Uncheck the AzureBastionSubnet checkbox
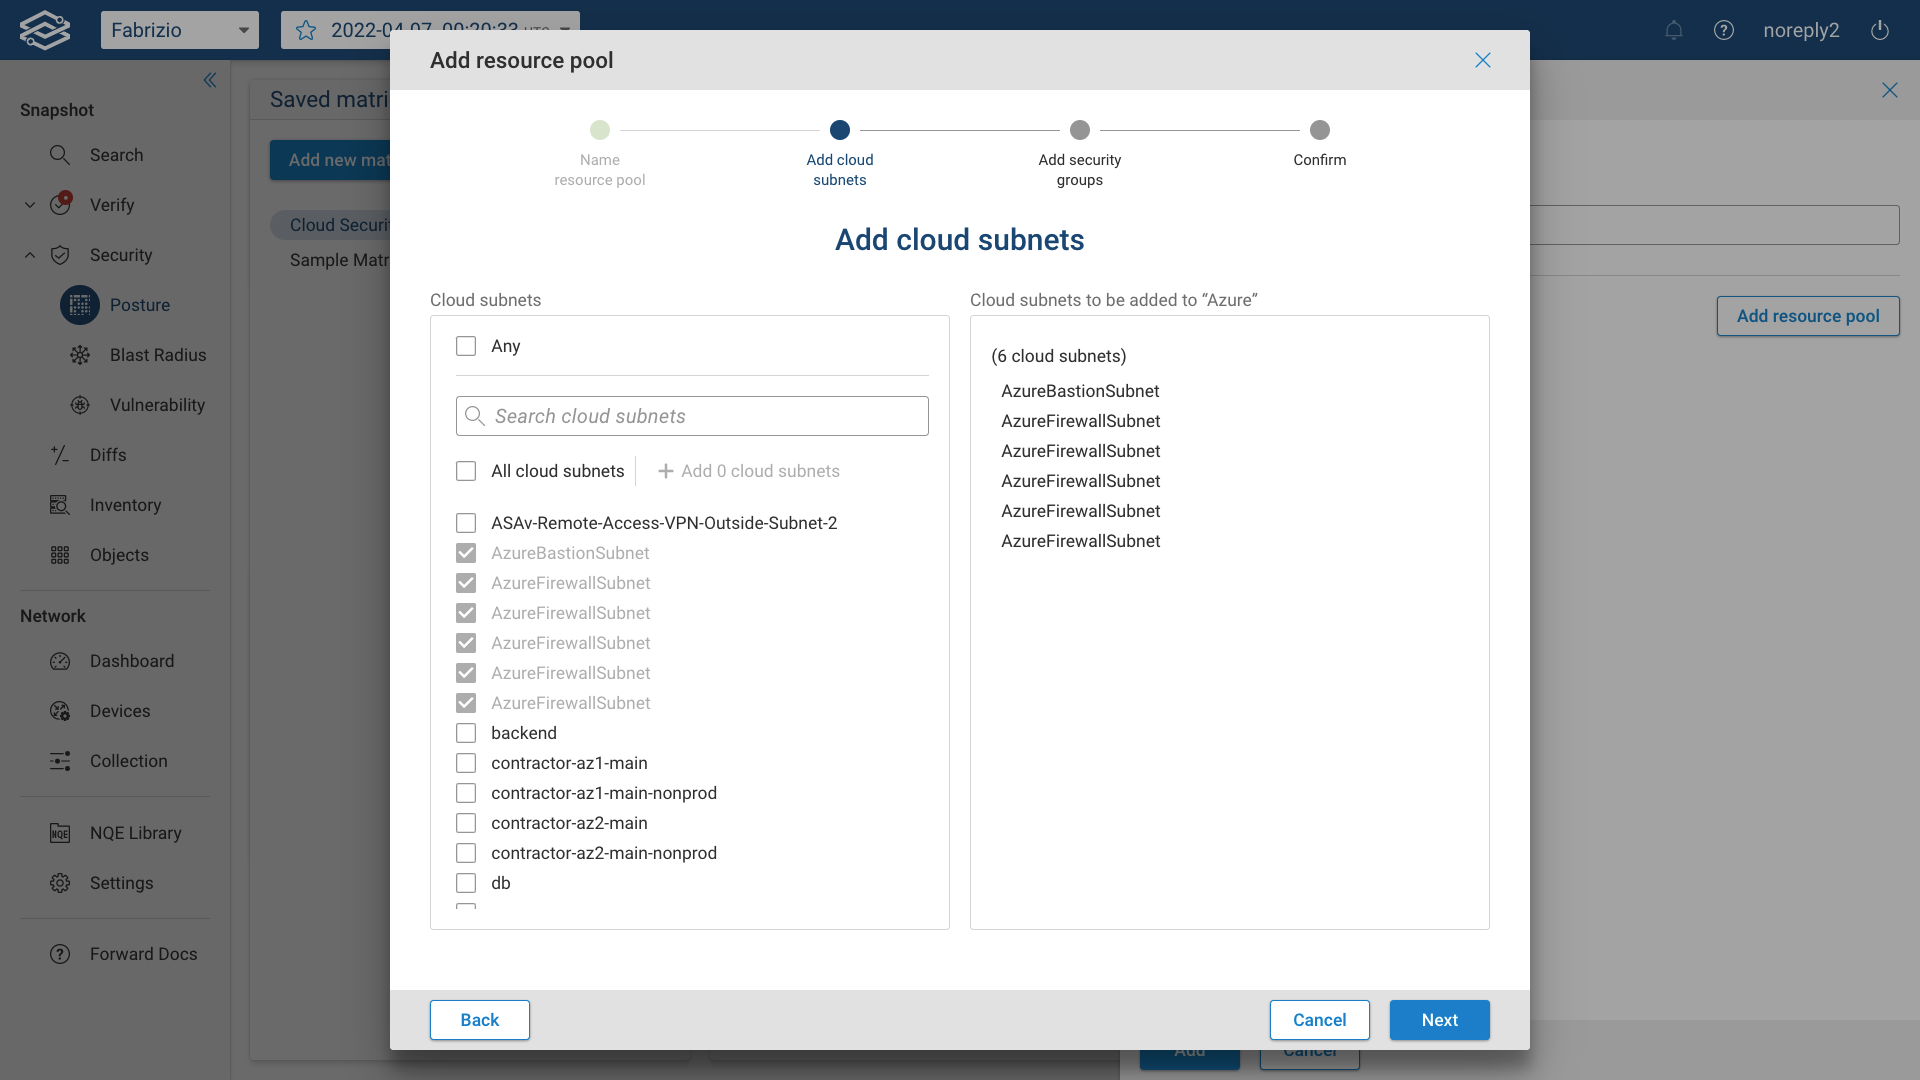1920x1080 pixels. 466,553
